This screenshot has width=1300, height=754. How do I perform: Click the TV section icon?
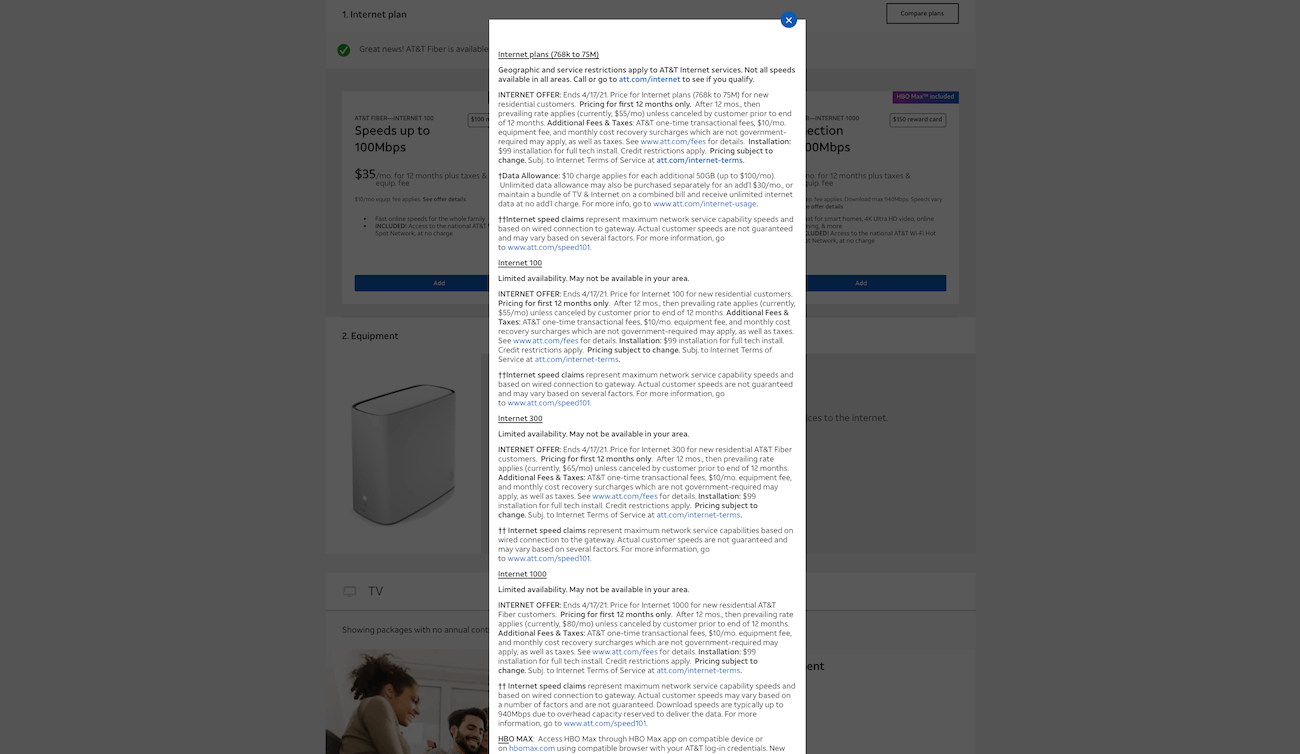click(x=349, y=591)
